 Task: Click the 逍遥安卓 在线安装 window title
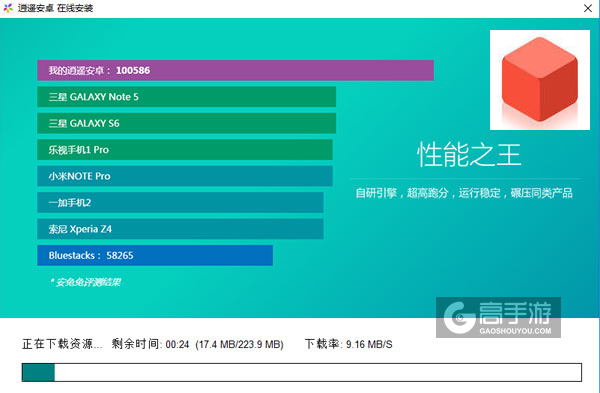click(55, 8)
